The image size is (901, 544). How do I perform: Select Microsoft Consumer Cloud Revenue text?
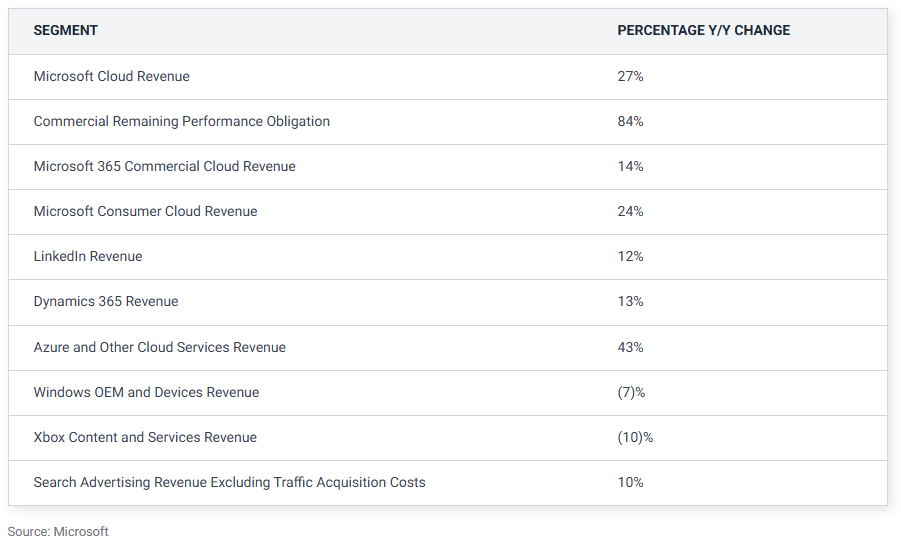tap(145, 211)
